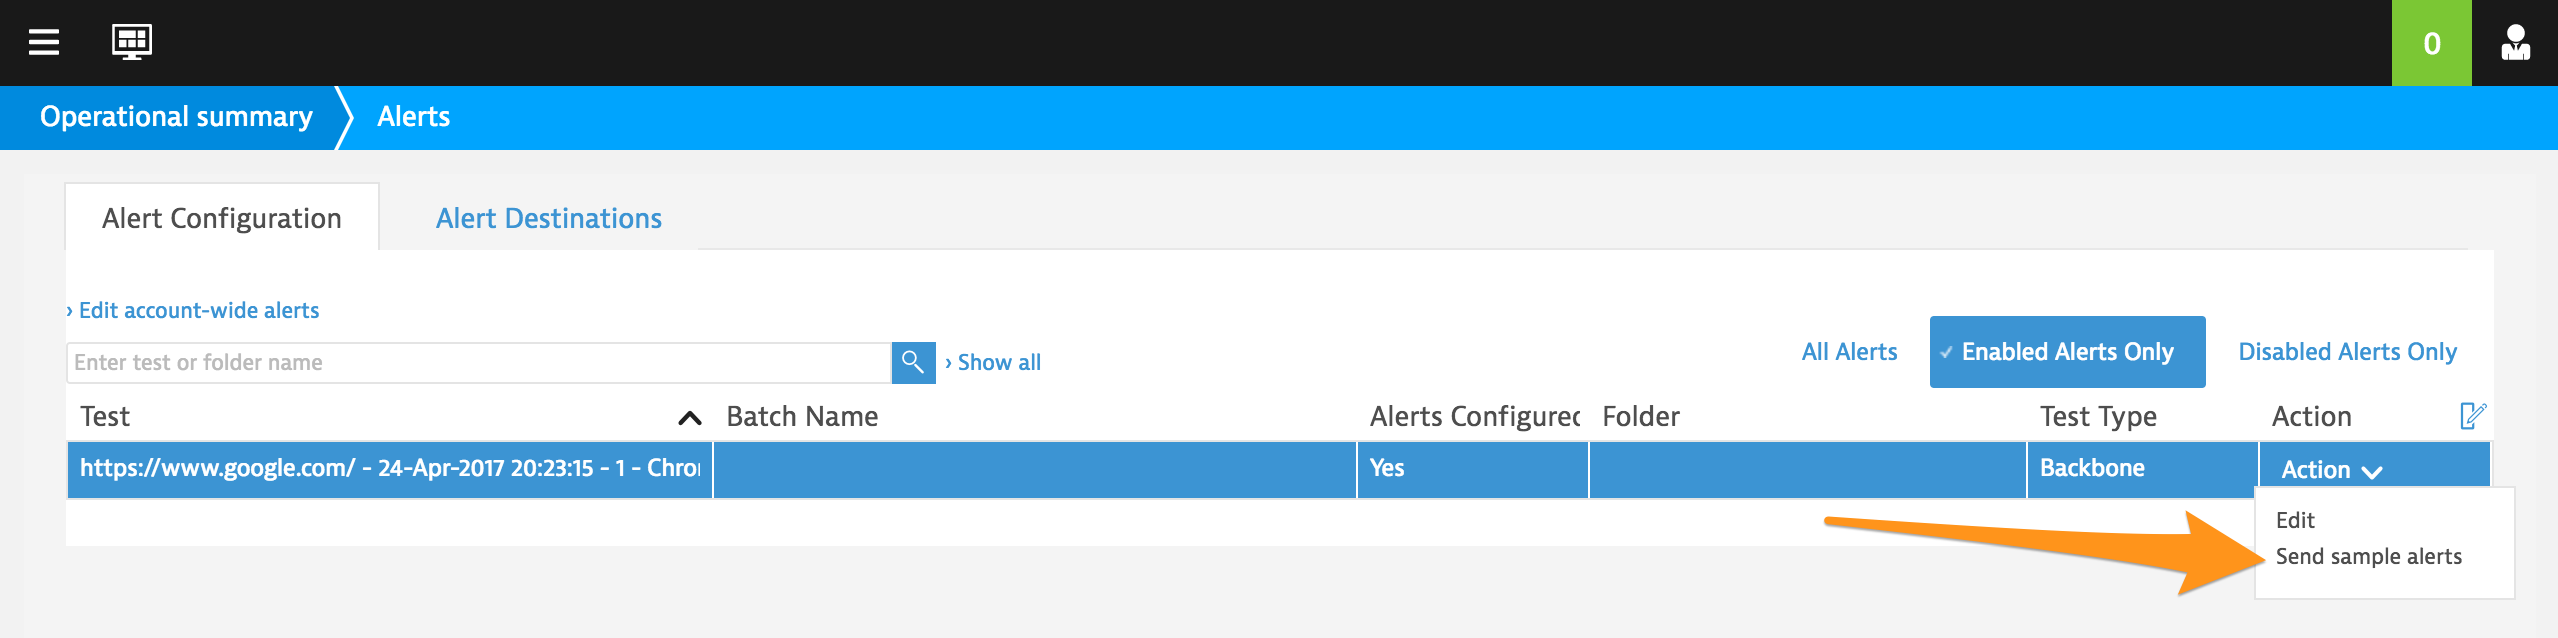The height and width of the screenshot is (638, 2558).
Task: Click the pencil edit icon beside Action header
Action: (x=2473, y=415)
